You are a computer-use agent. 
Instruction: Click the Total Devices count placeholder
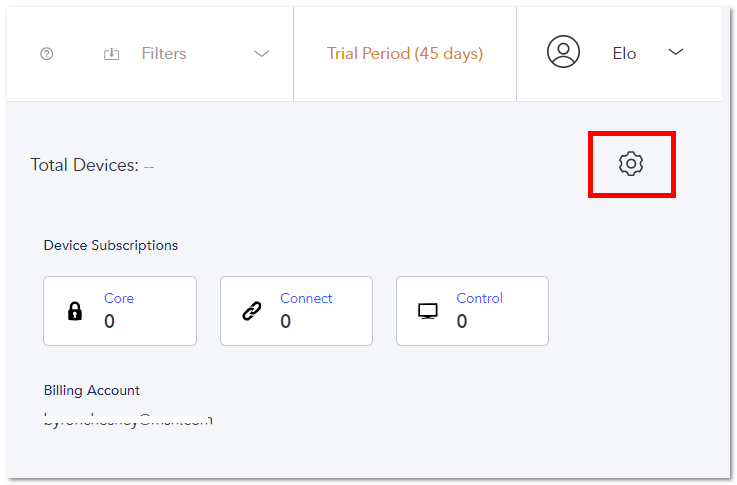pyautogui.click(x=149, y=167)
